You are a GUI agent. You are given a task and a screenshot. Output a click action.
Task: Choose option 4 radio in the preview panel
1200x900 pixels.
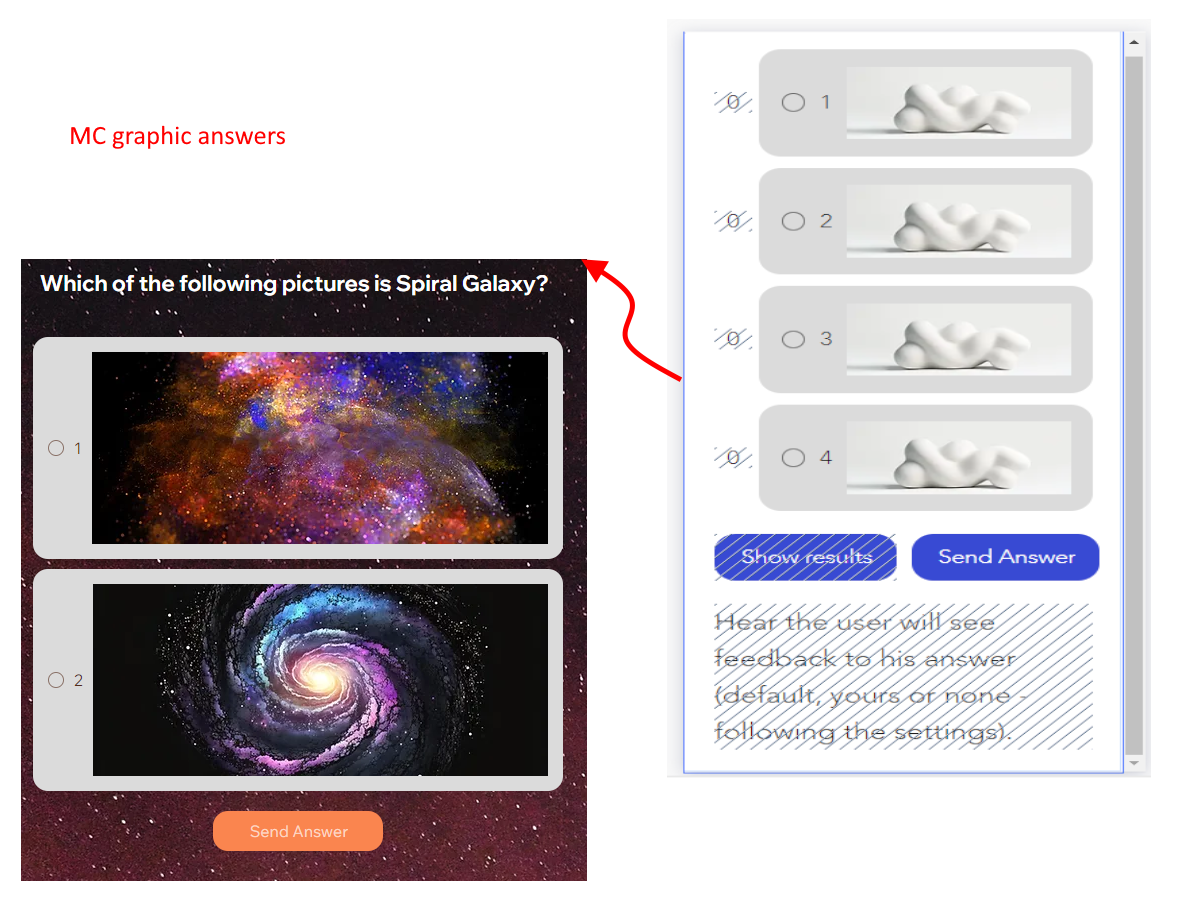[x=793, y=458]
